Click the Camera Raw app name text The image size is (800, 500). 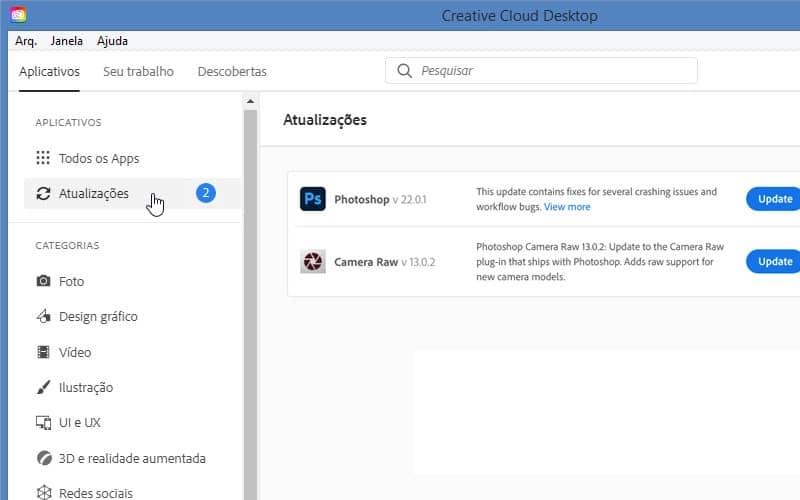point(366,262)
